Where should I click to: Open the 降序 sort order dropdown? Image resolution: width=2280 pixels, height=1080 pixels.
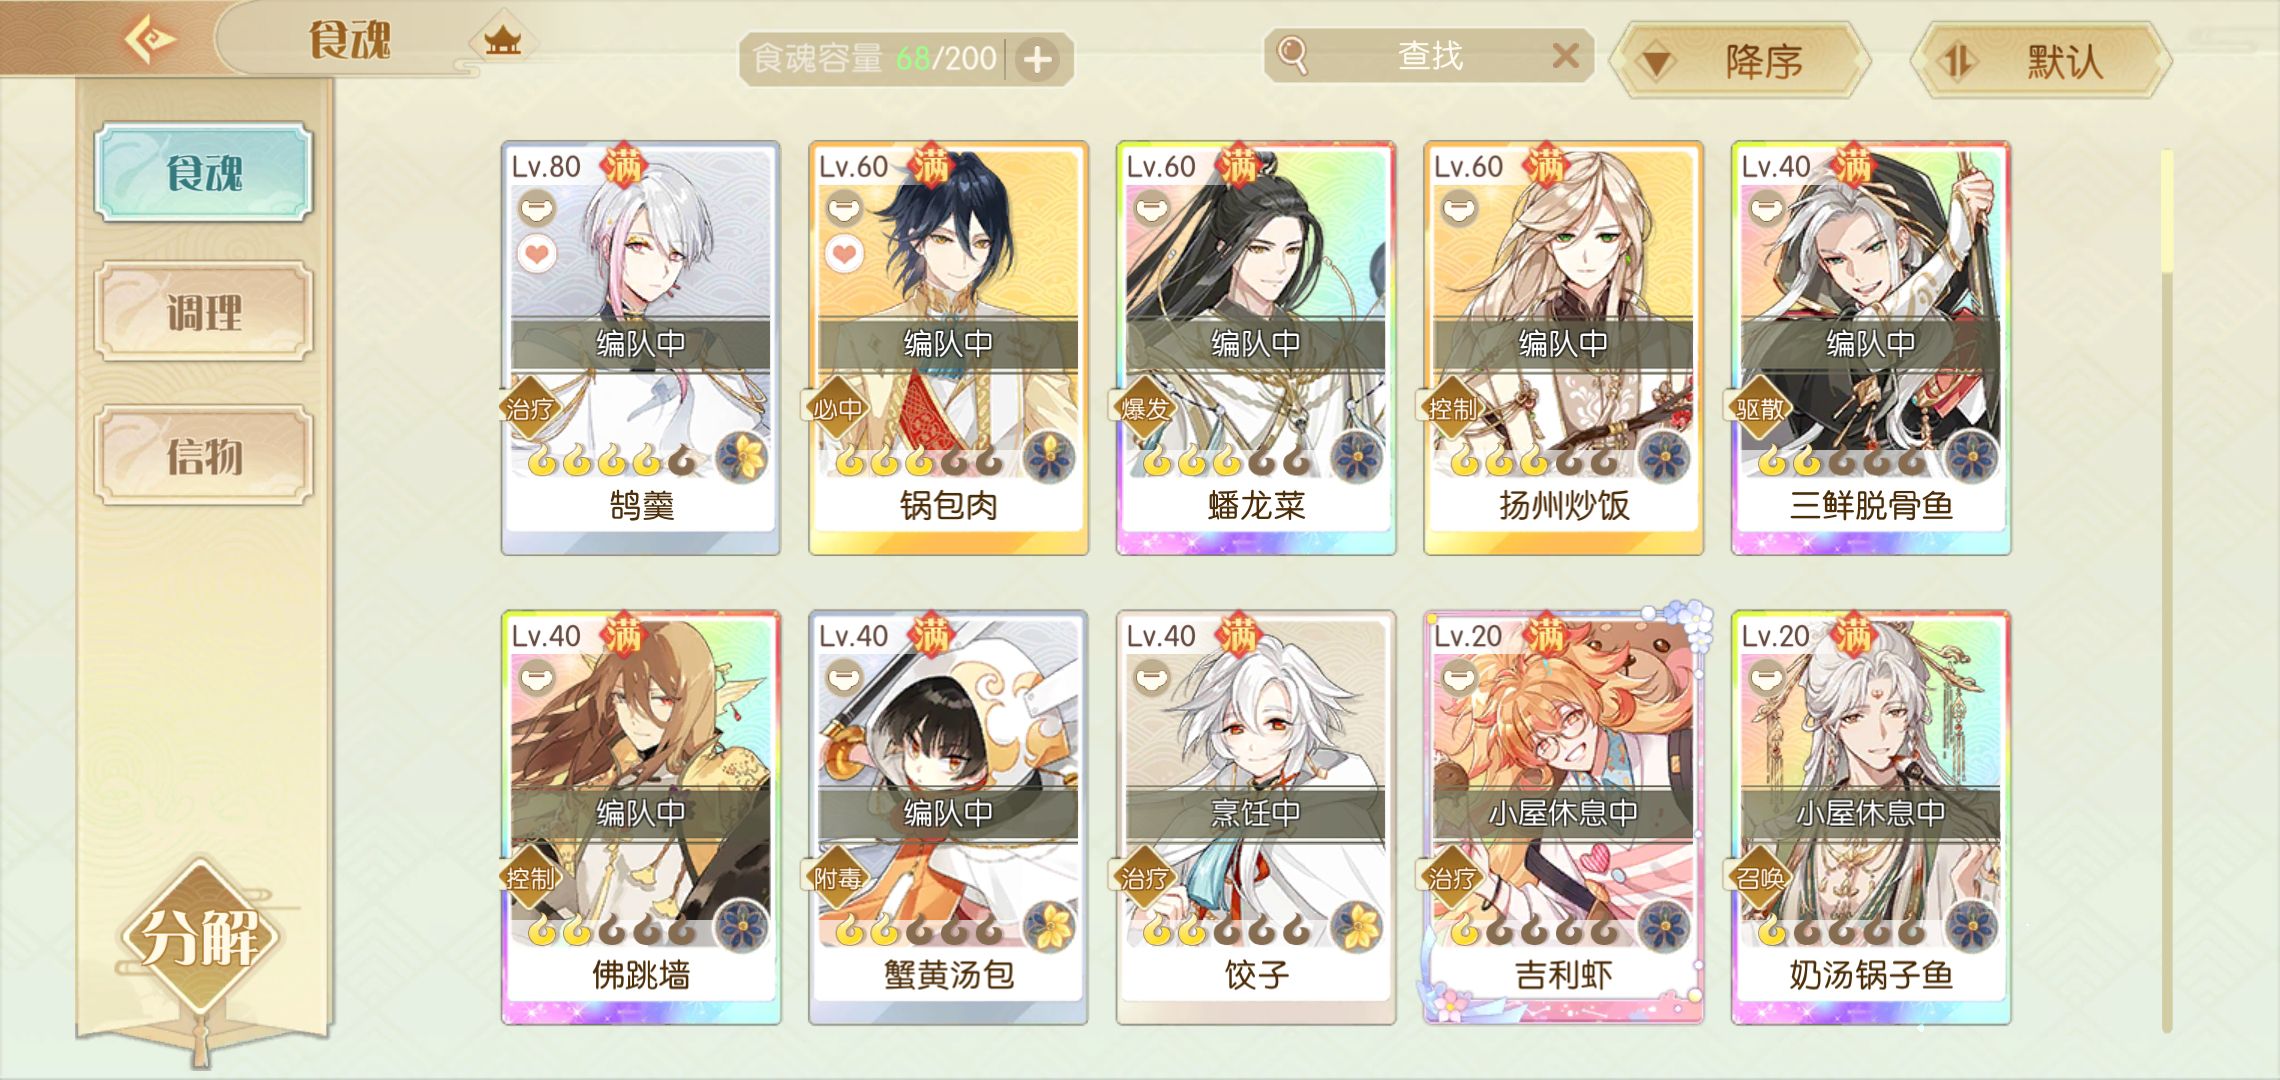[1739, 61]
